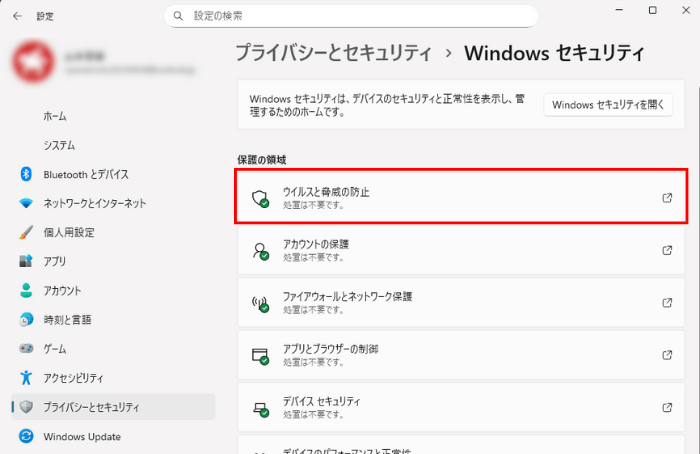Click the Windows Update sync icon
The width and height of the screenshot is (700, 454).
click(26, 436)
